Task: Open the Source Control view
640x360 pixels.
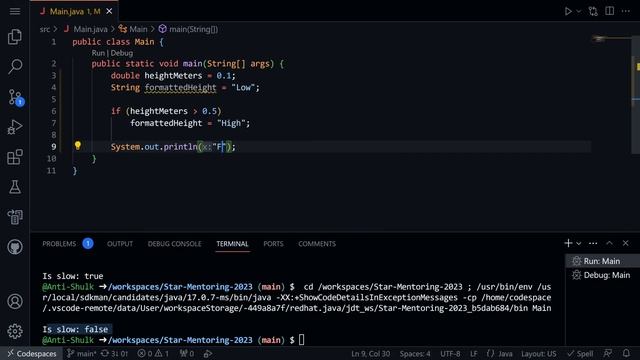Action: pos(16,98)
